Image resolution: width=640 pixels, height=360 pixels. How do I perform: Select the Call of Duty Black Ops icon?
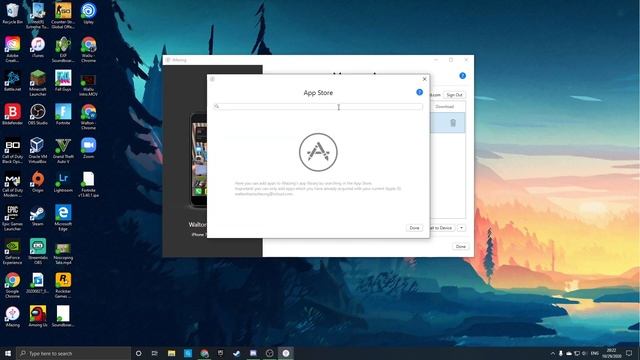[13, 151]
